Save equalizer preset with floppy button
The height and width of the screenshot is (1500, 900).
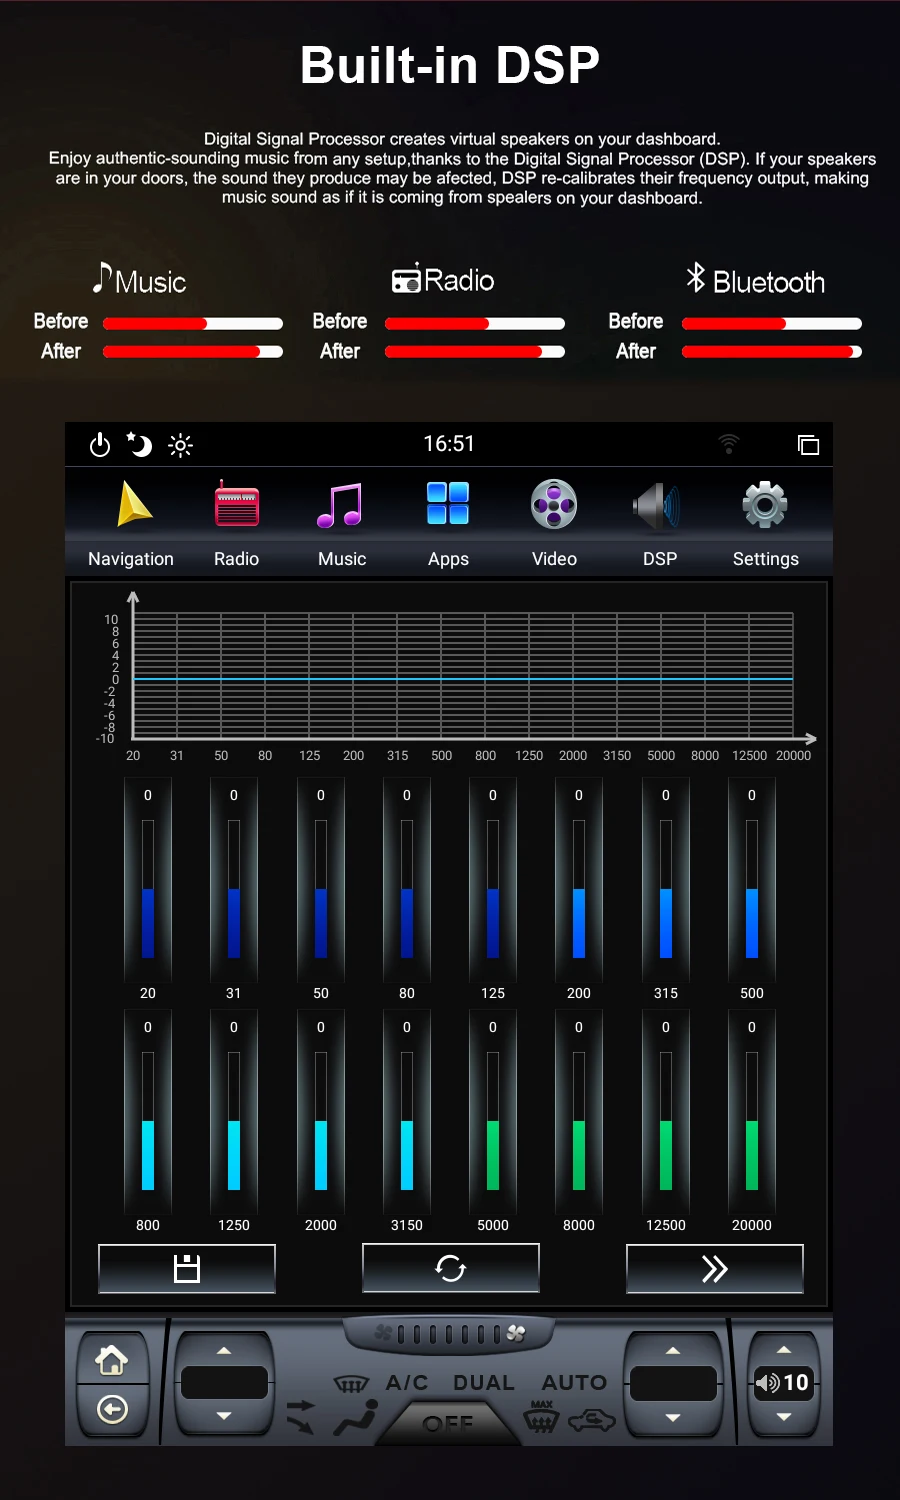click(187, 1268)
